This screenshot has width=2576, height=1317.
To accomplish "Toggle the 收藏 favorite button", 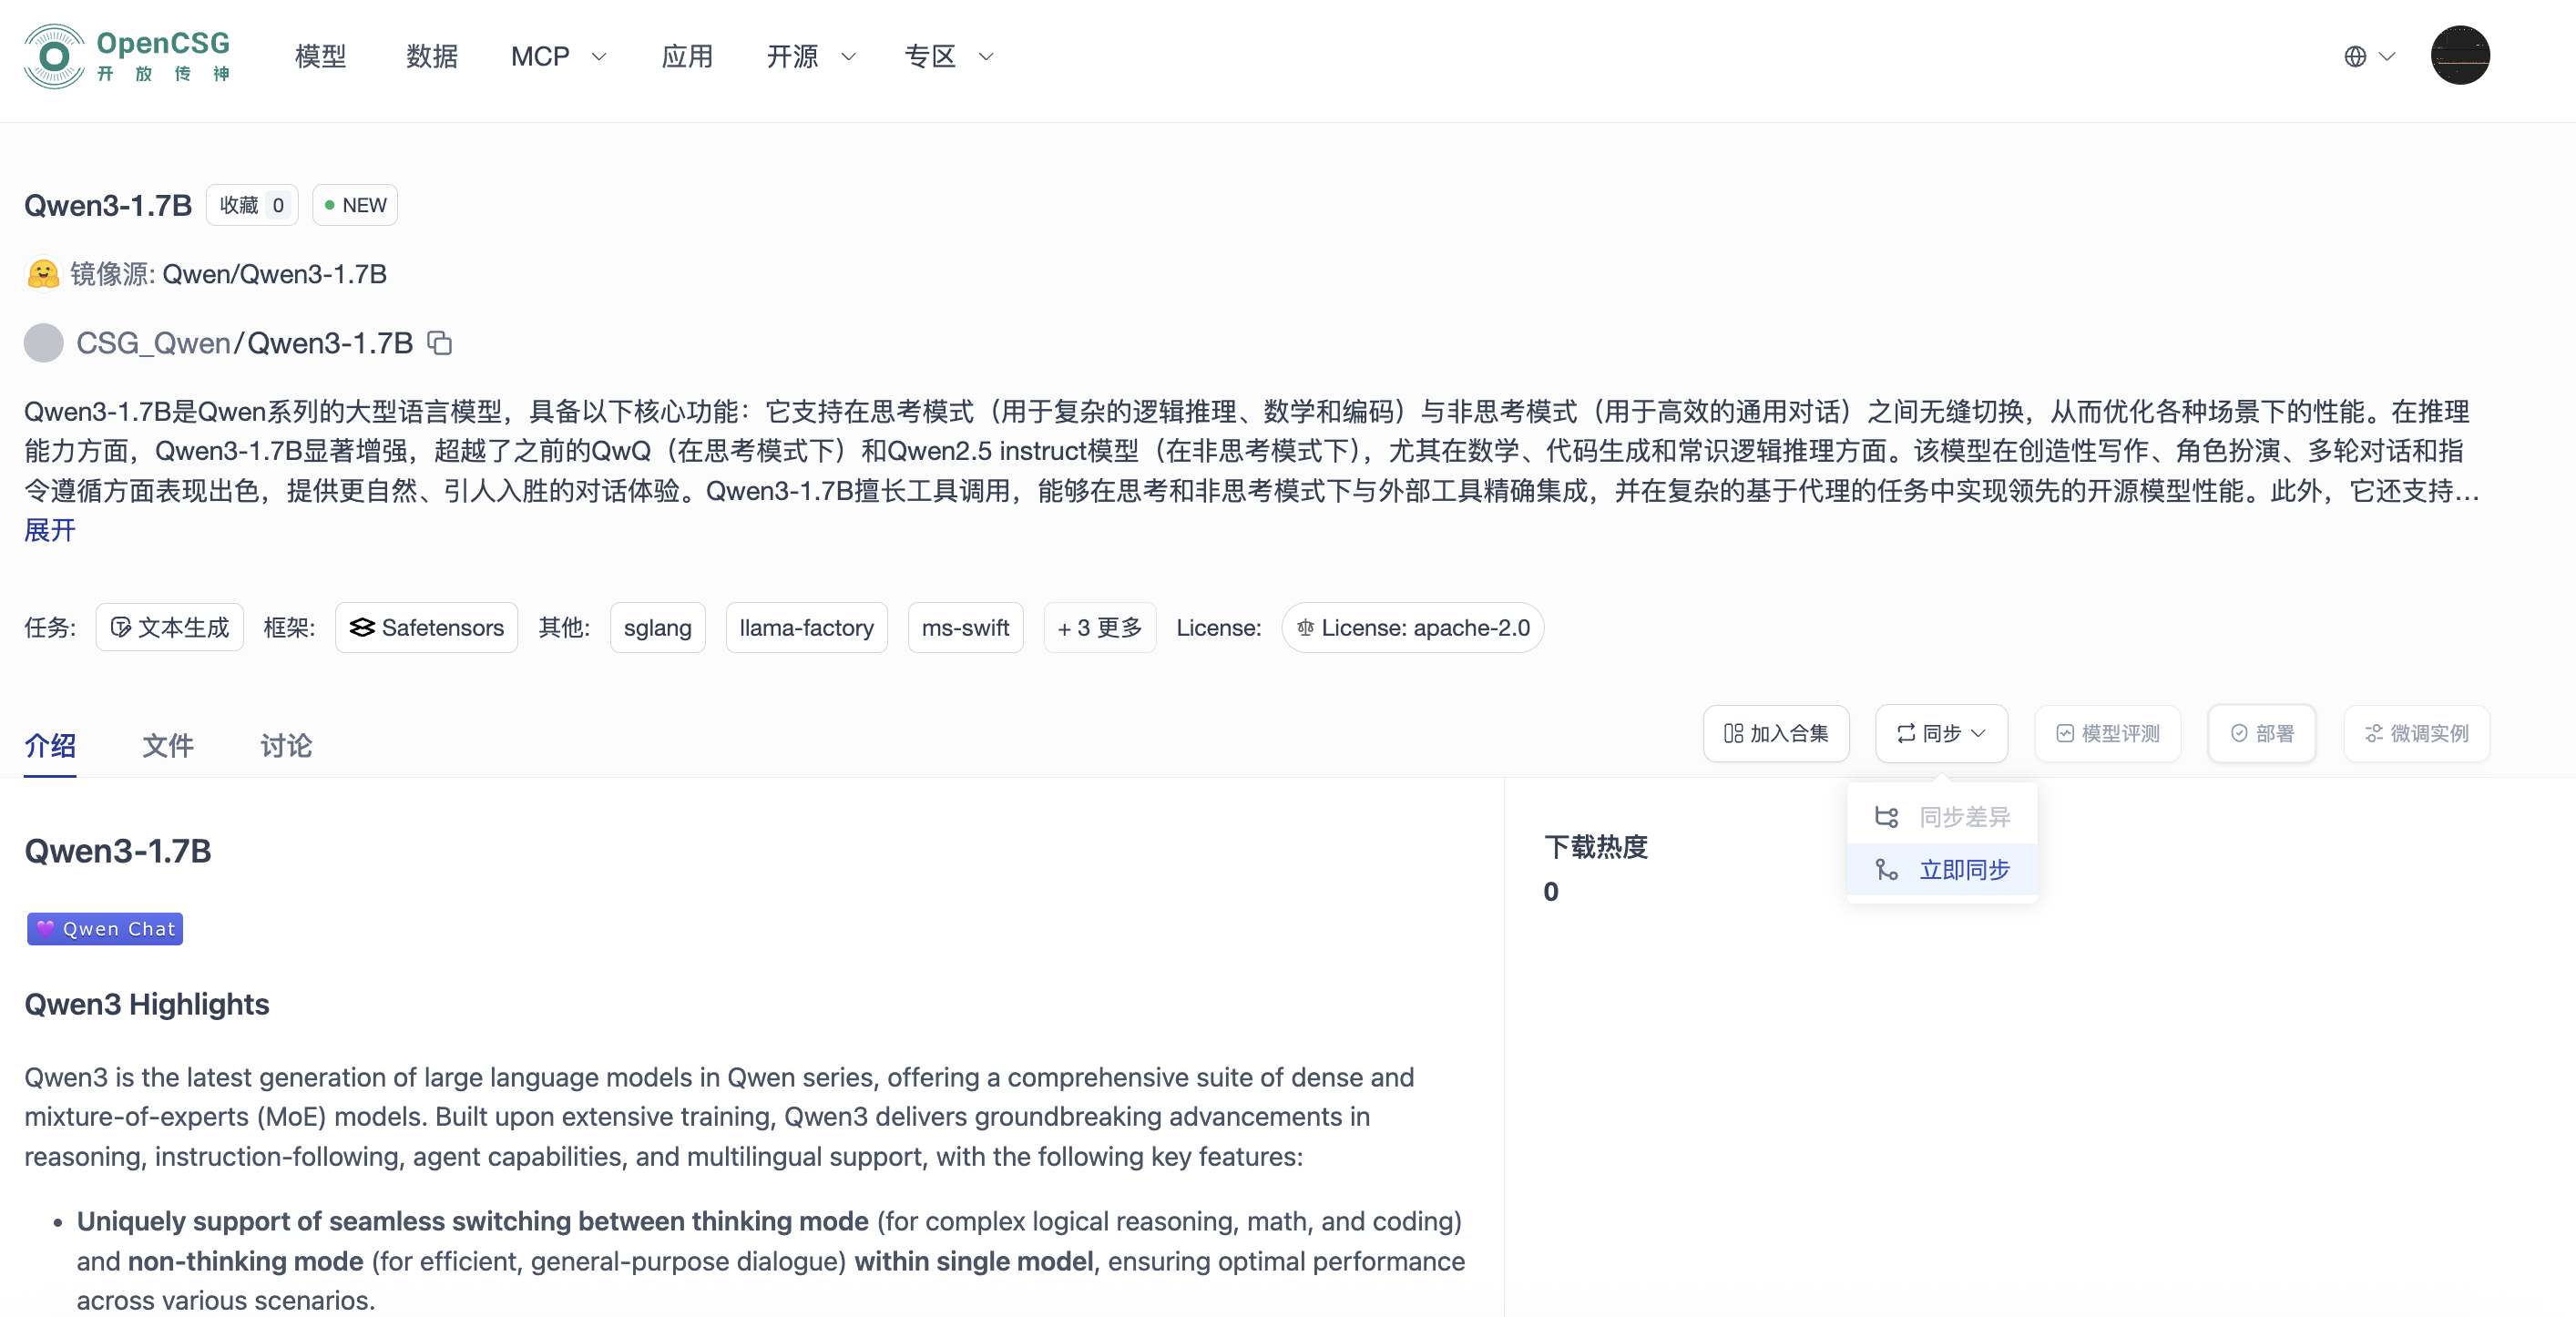I will tap(252, 205).
